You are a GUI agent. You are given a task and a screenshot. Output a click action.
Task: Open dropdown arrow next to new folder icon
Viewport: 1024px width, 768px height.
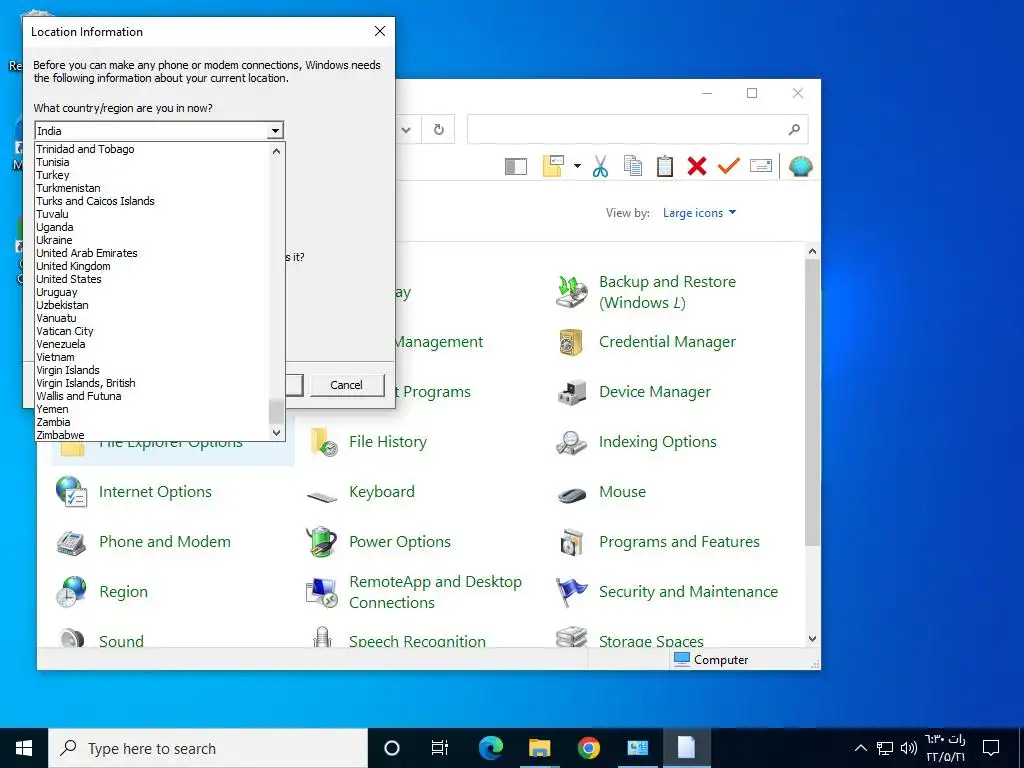[x=577, y=166]
